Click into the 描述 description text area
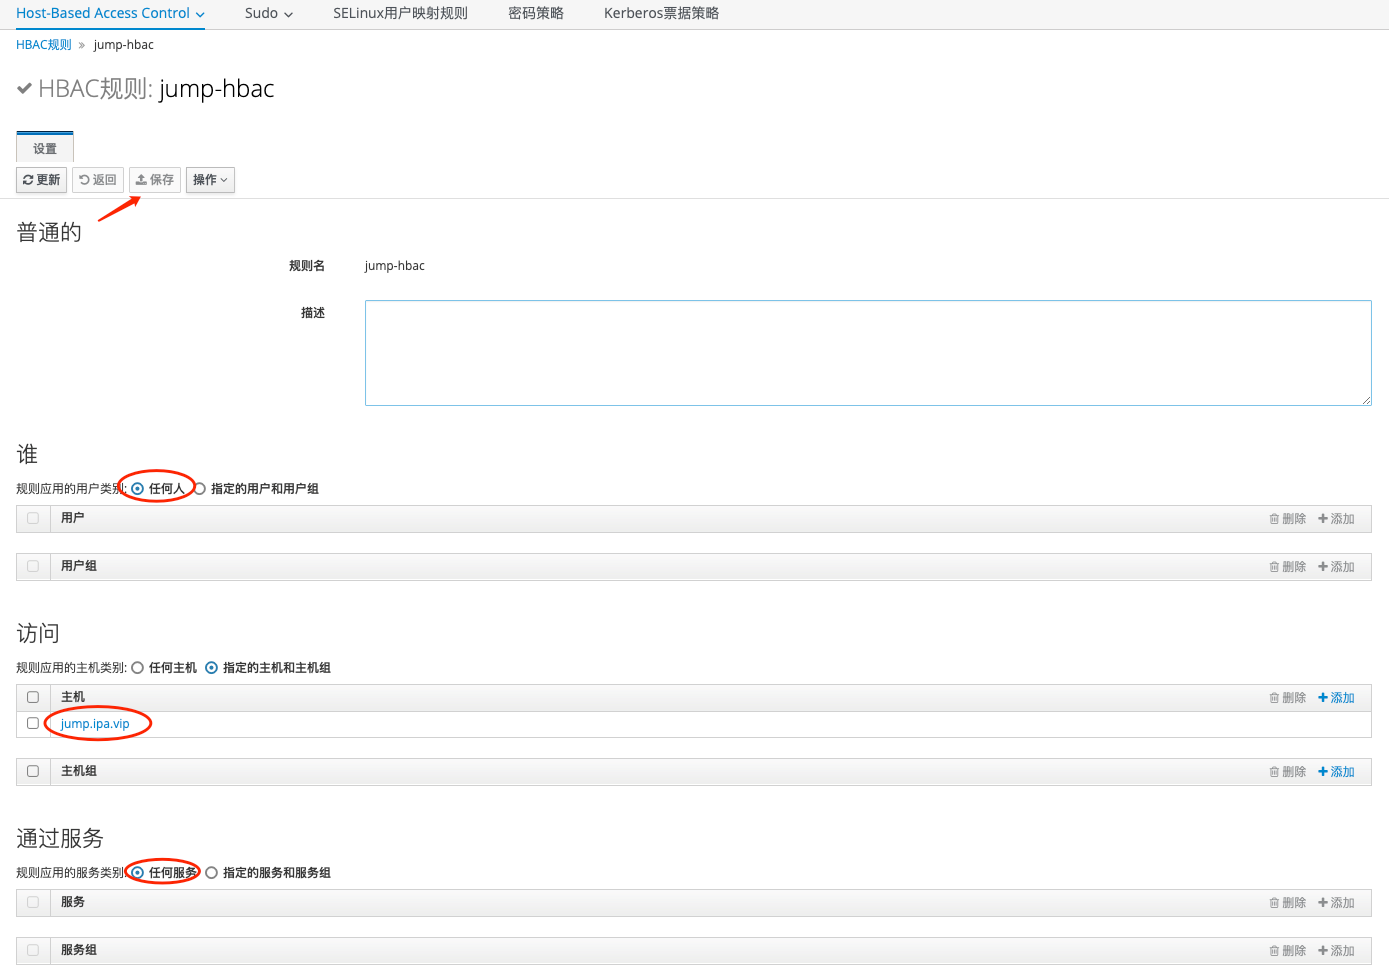Screen dimensions: 1389x967 point(867,353)
